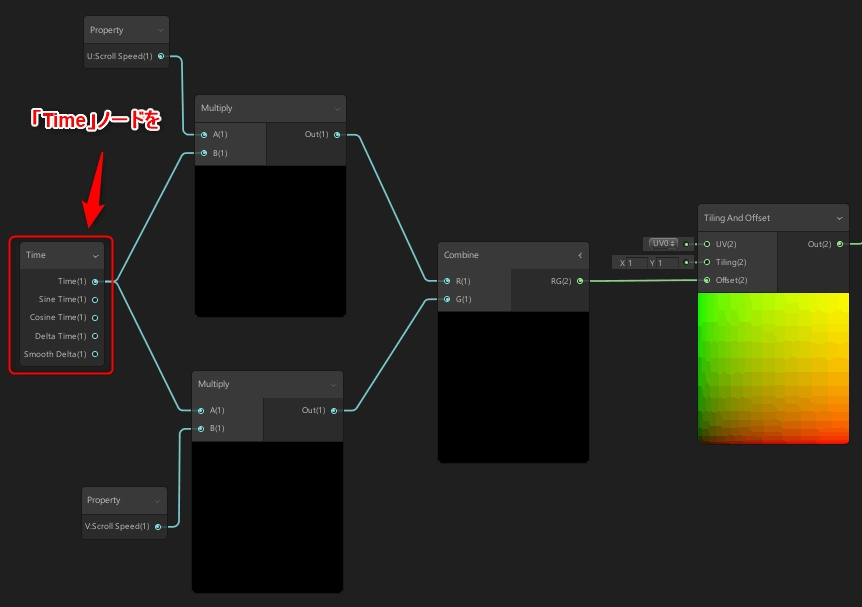Viewport: 862px width, 607px height.
Task: Collapse the lower Multiply node preview chevron
Action: point(333,385)
